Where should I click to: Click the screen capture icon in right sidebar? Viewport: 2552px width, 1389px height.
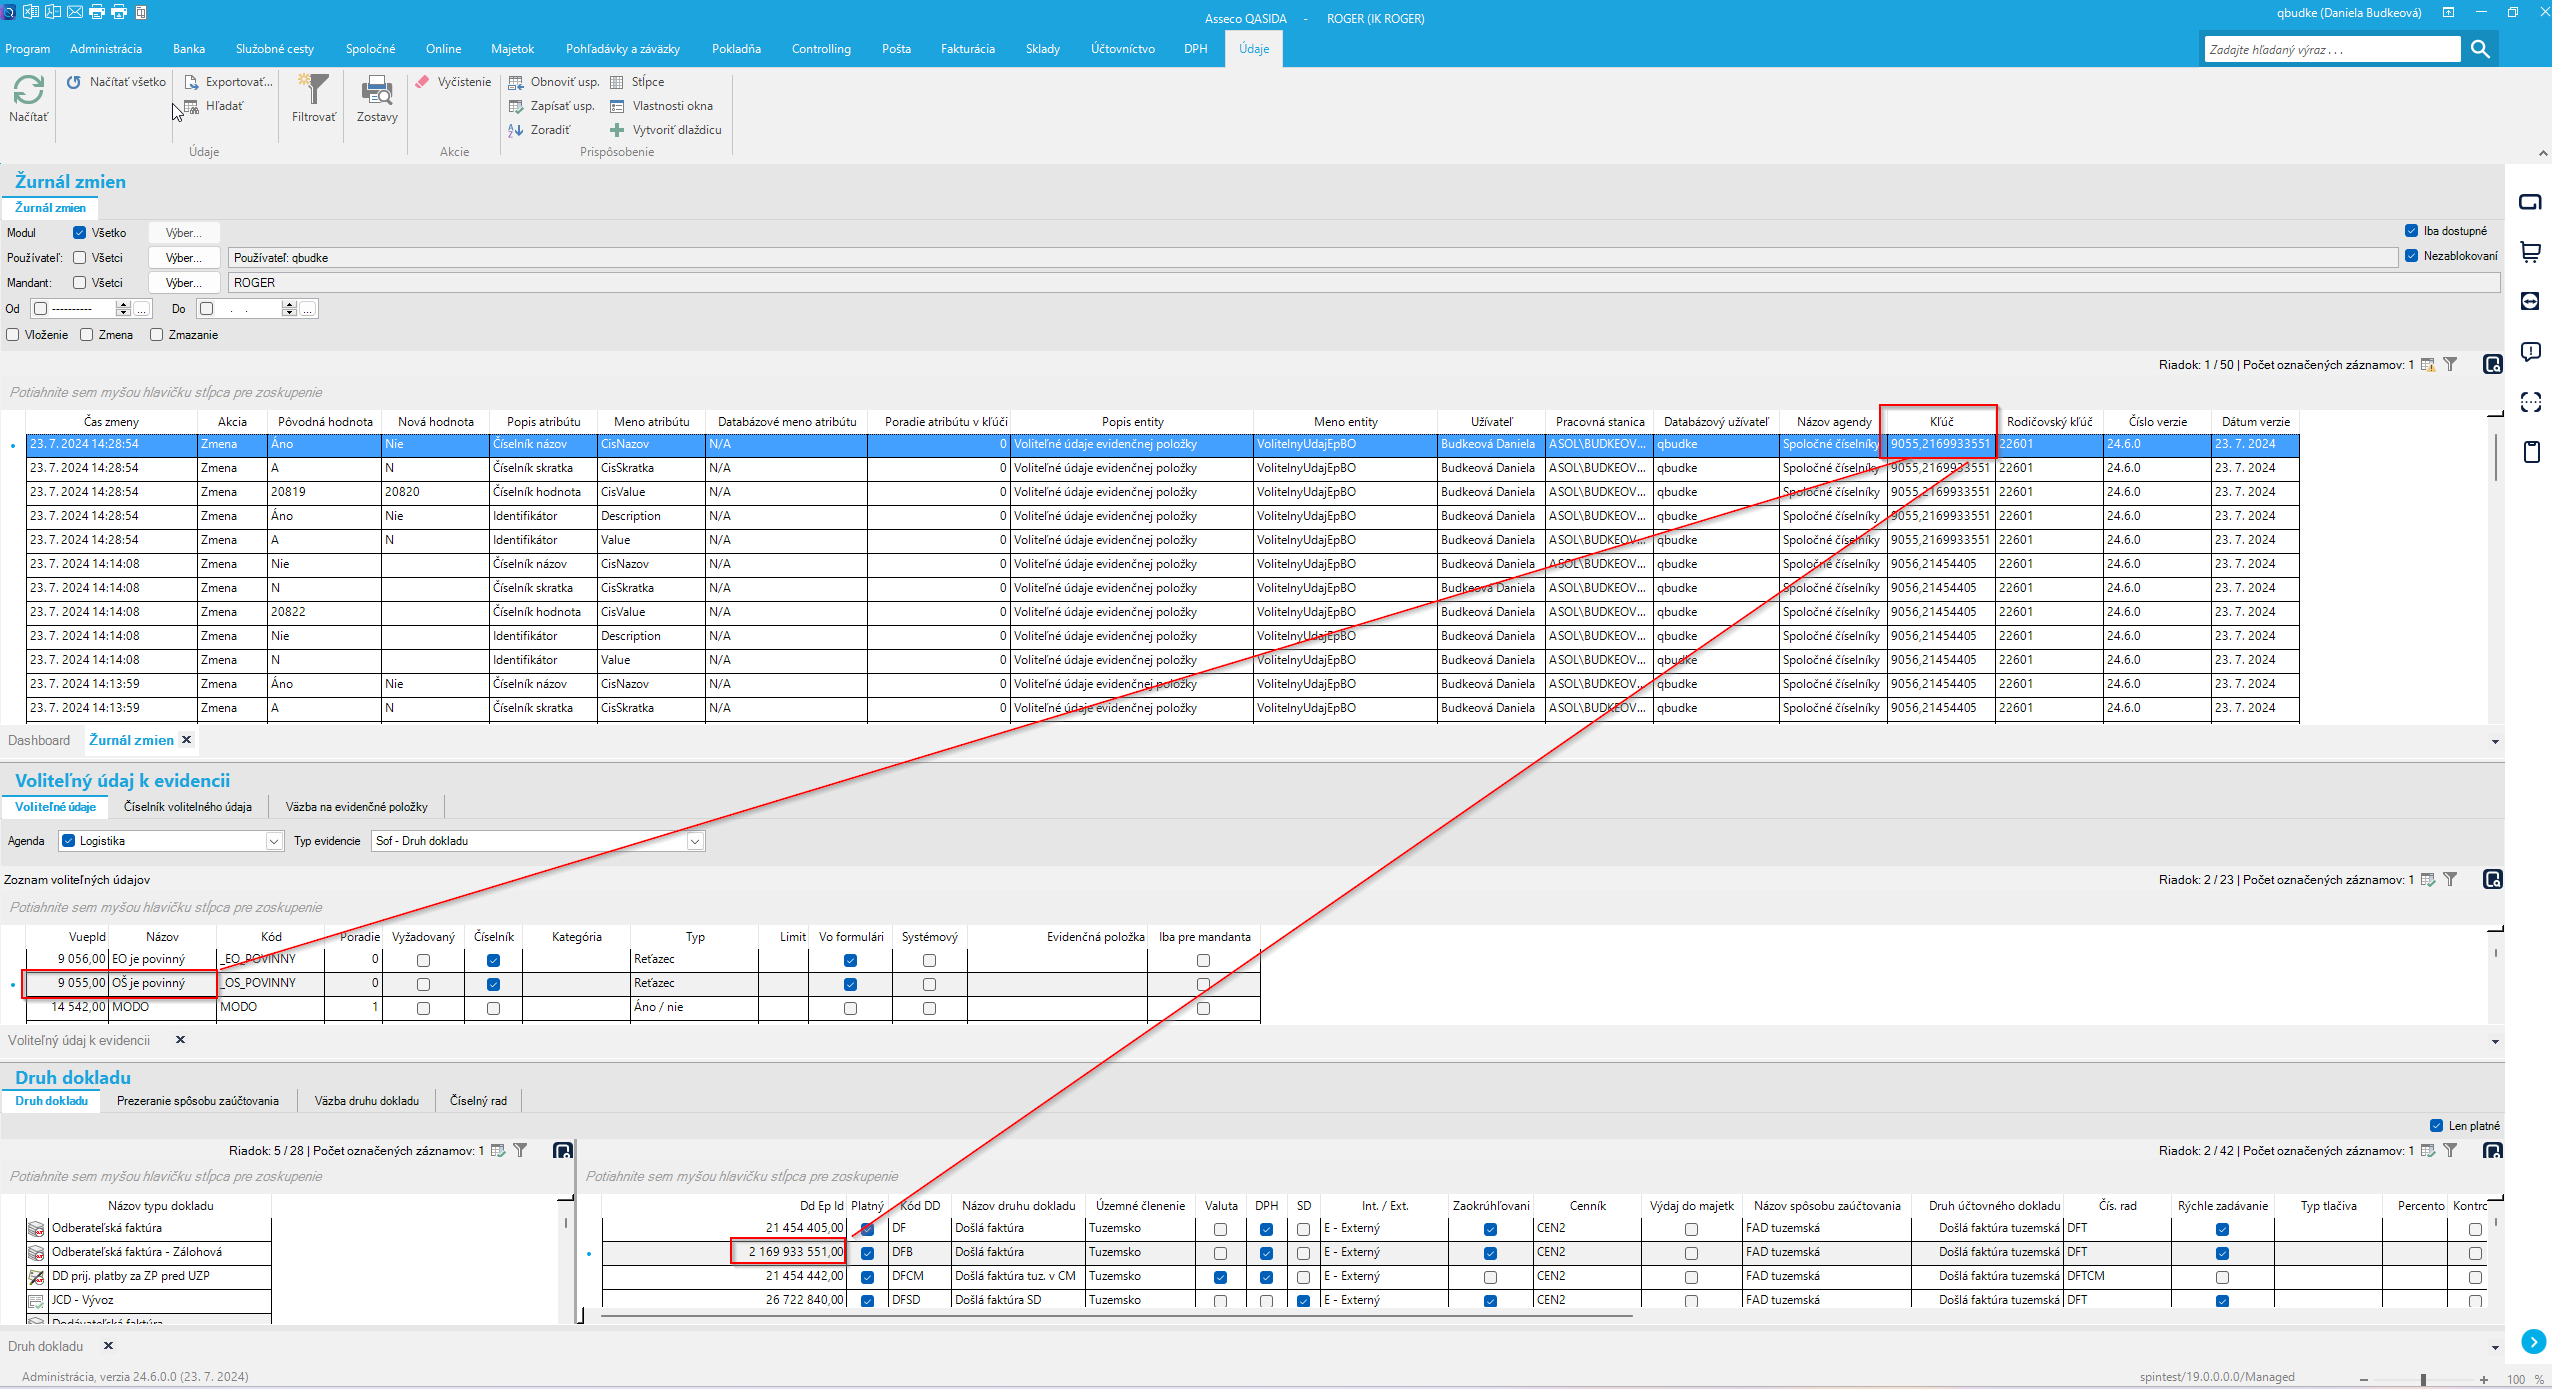pos(2531,402)
